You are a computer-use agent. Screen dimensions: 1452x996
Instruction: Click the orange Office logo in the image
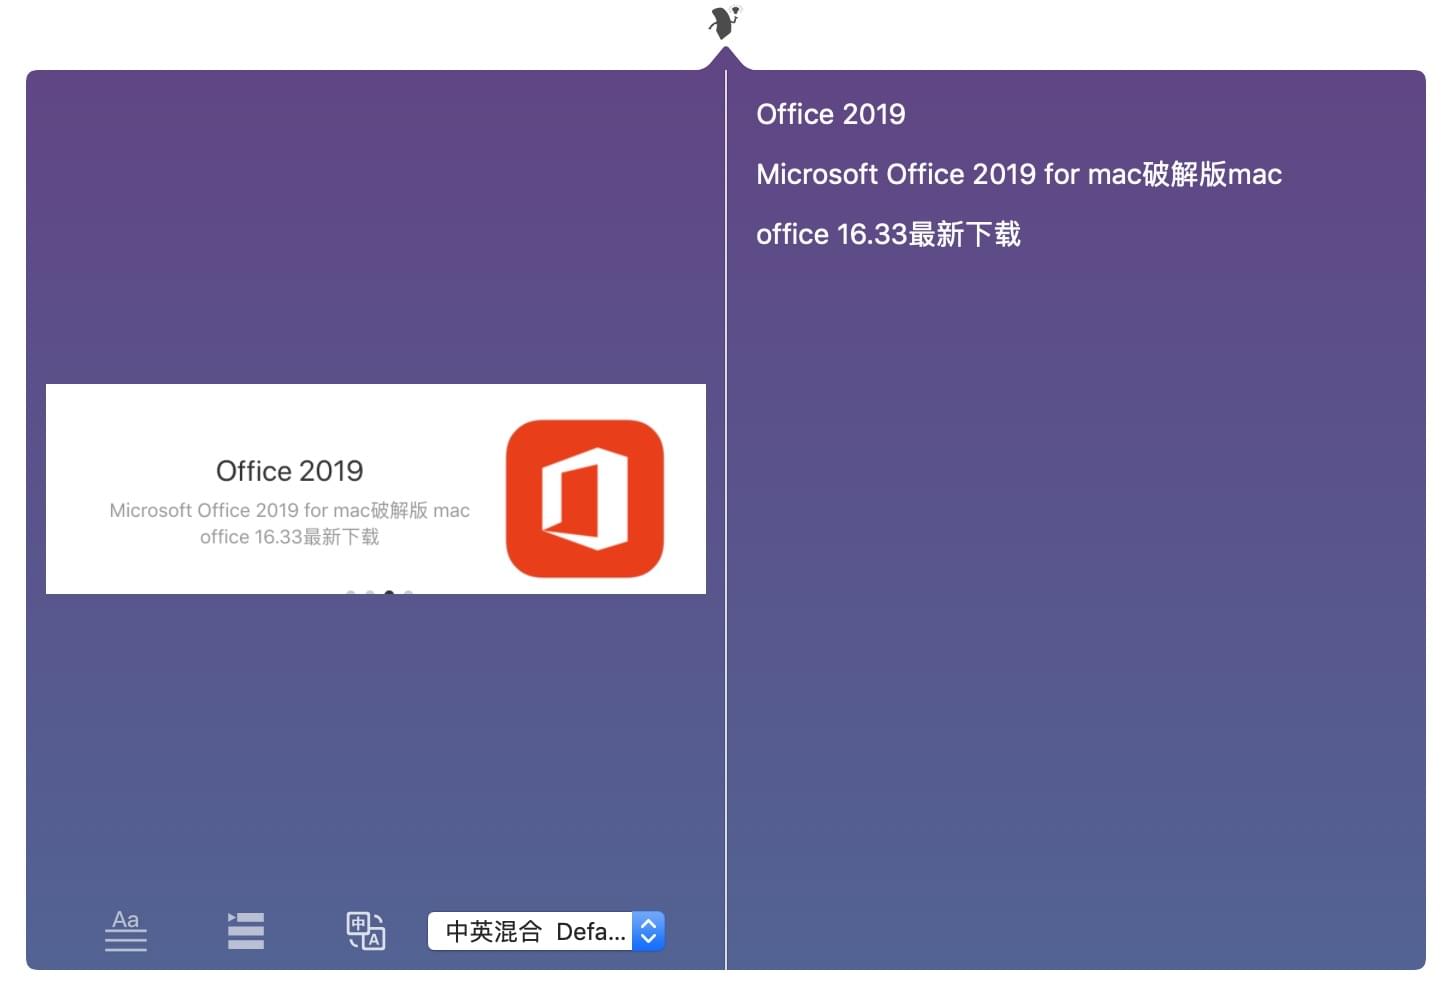585,498
